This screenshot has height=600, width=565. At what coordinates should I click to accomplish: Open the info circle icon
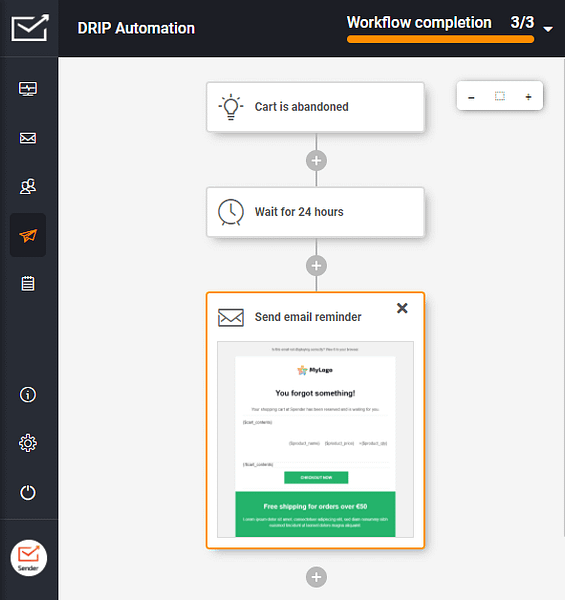coord(28,395)
